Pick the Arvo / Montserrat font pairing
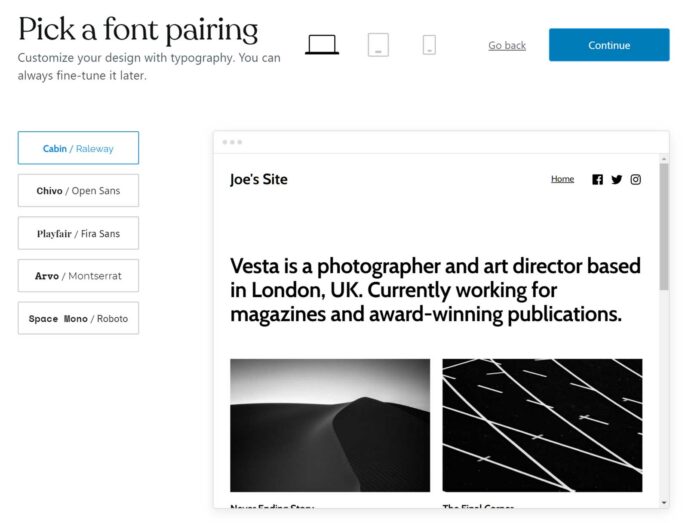 coord(78,276)
